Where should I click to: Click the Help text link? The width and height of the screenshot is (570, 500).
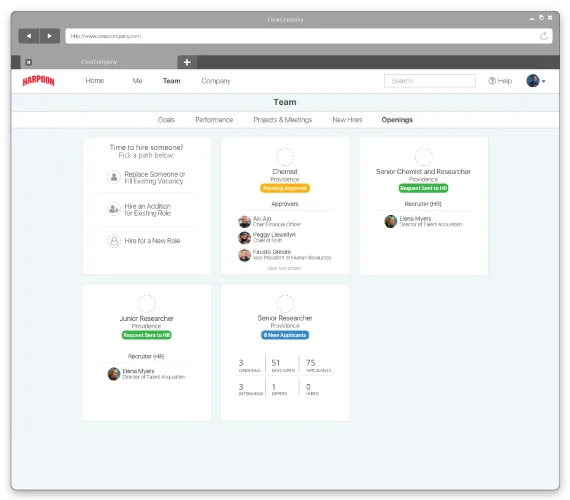[x=505, y=81]
